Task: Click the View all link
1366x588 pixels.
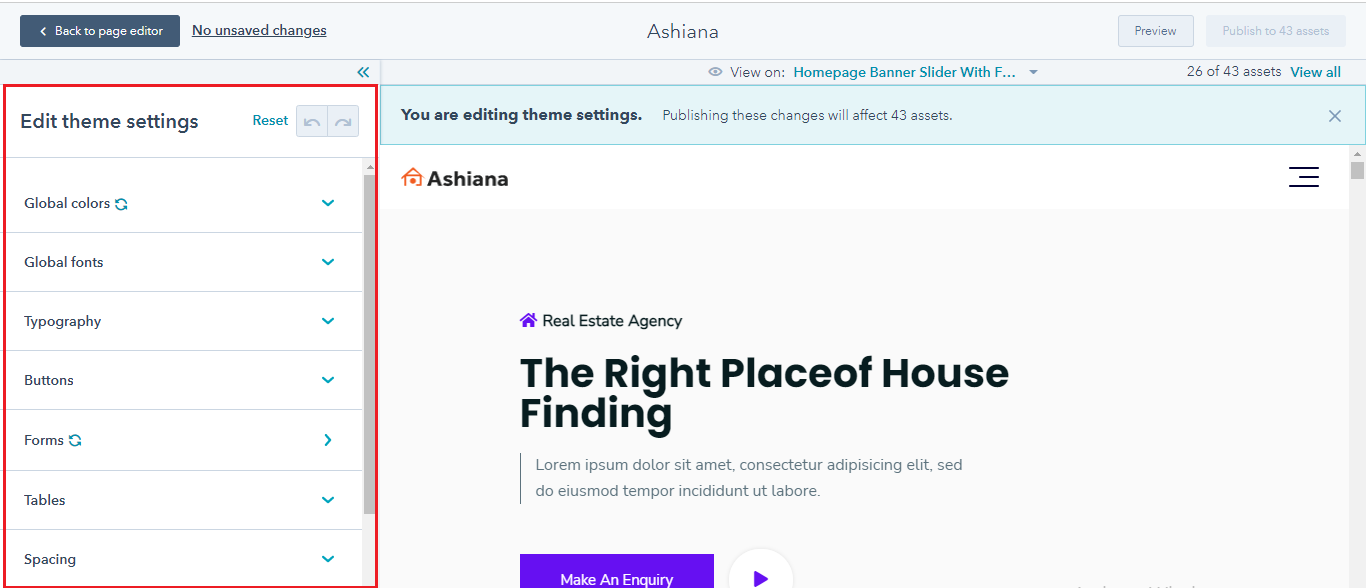Action: click(x=1315, y=72)
